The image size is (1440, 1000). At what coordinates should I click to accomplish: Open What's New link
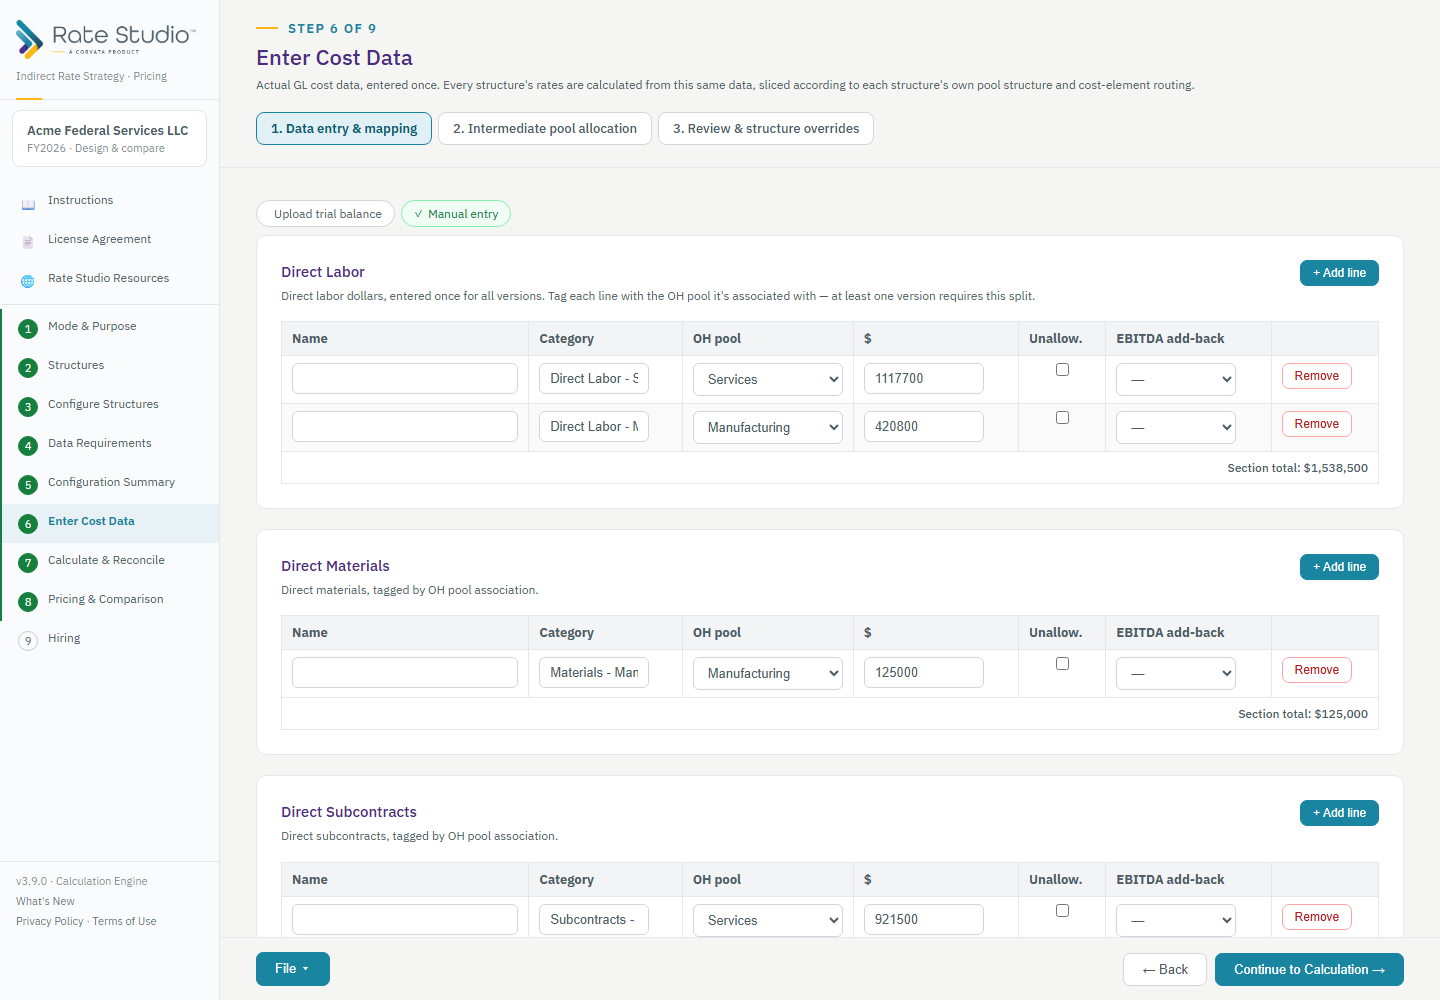coord(45,901)
